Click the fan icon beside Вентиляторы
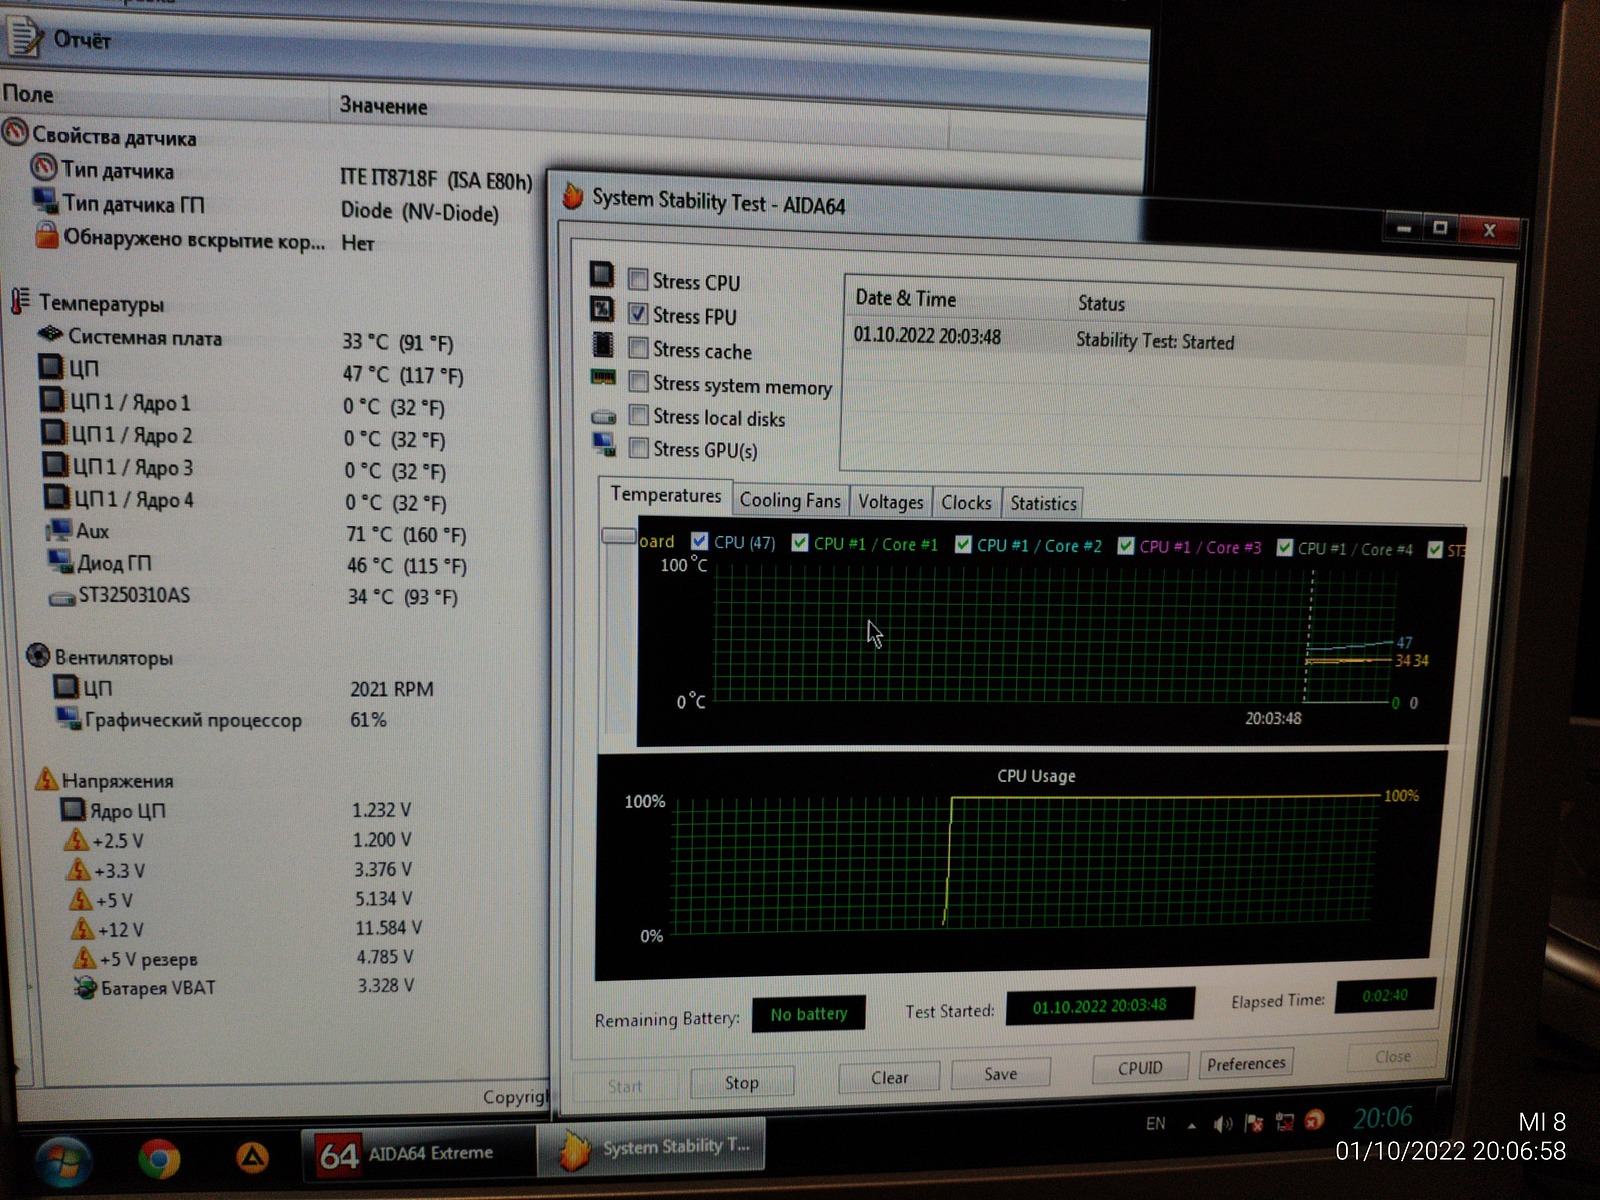Screen dimensions: 1600x1200 click(38, 655)
